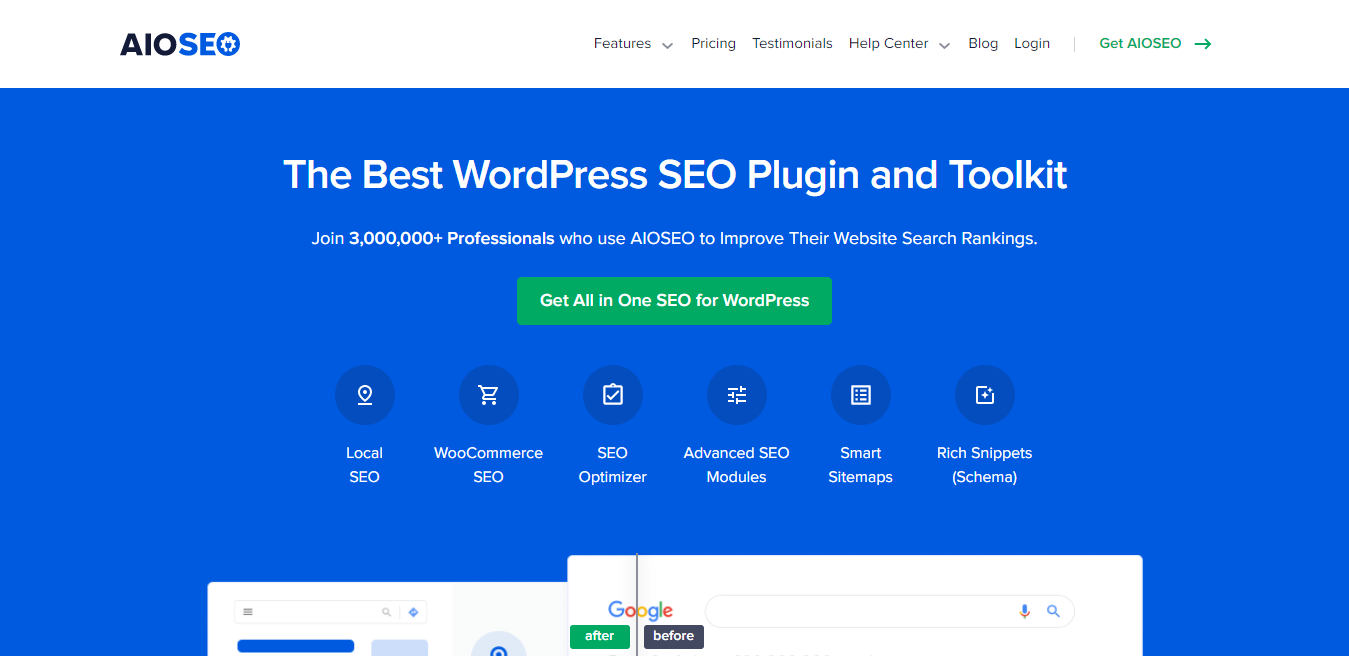The width and height of the screenshot is (1349, 656).
Task: Click the green 'after' label
Action: pos(600,636)
